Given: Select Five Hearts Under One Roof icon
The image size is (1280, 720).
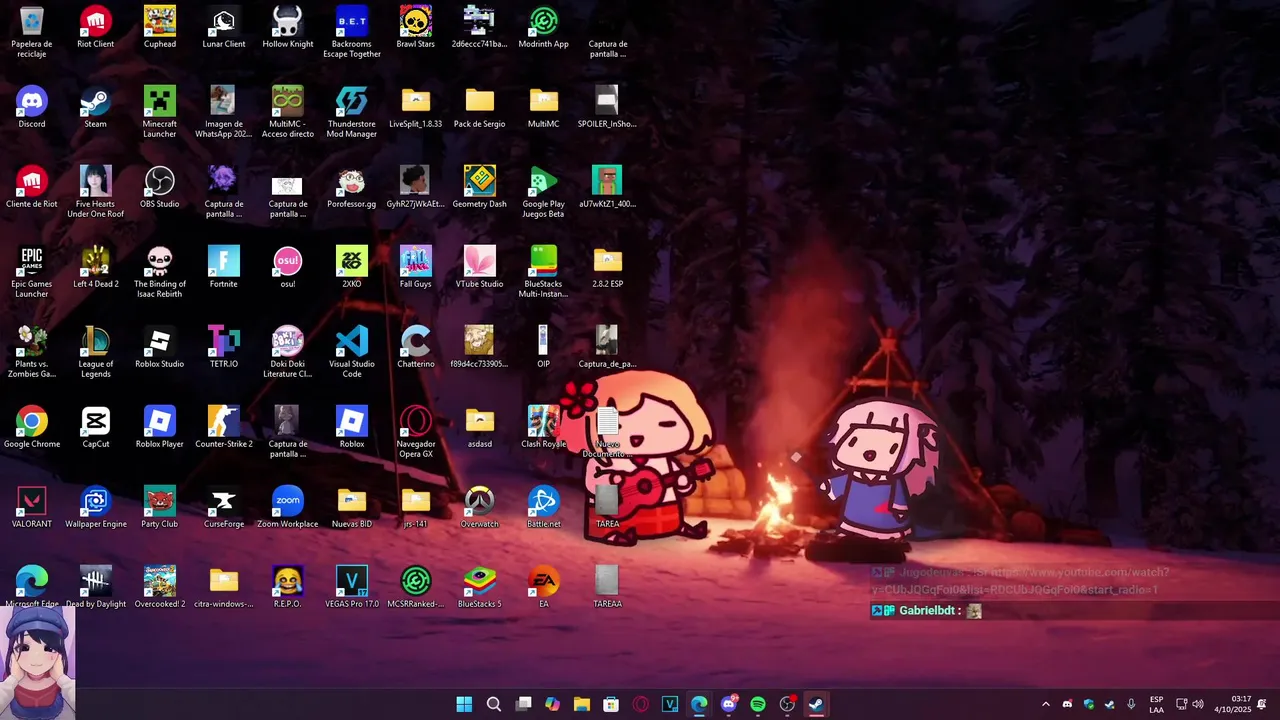Looking at the screenshot, I should [x=96, y=191].
